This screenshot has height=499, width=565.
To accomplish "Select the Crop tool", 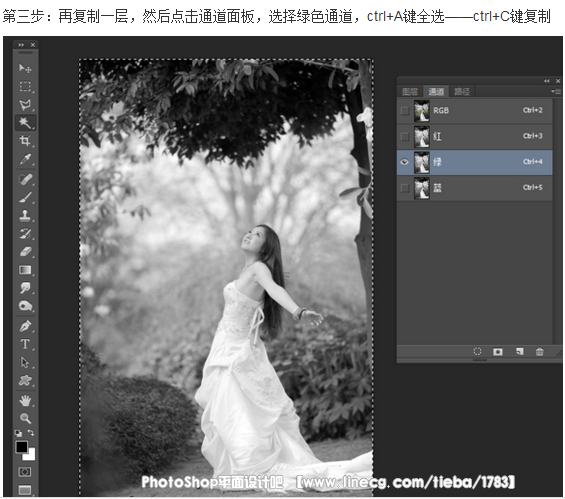I will pyautogui.click(x=25, y=141).
